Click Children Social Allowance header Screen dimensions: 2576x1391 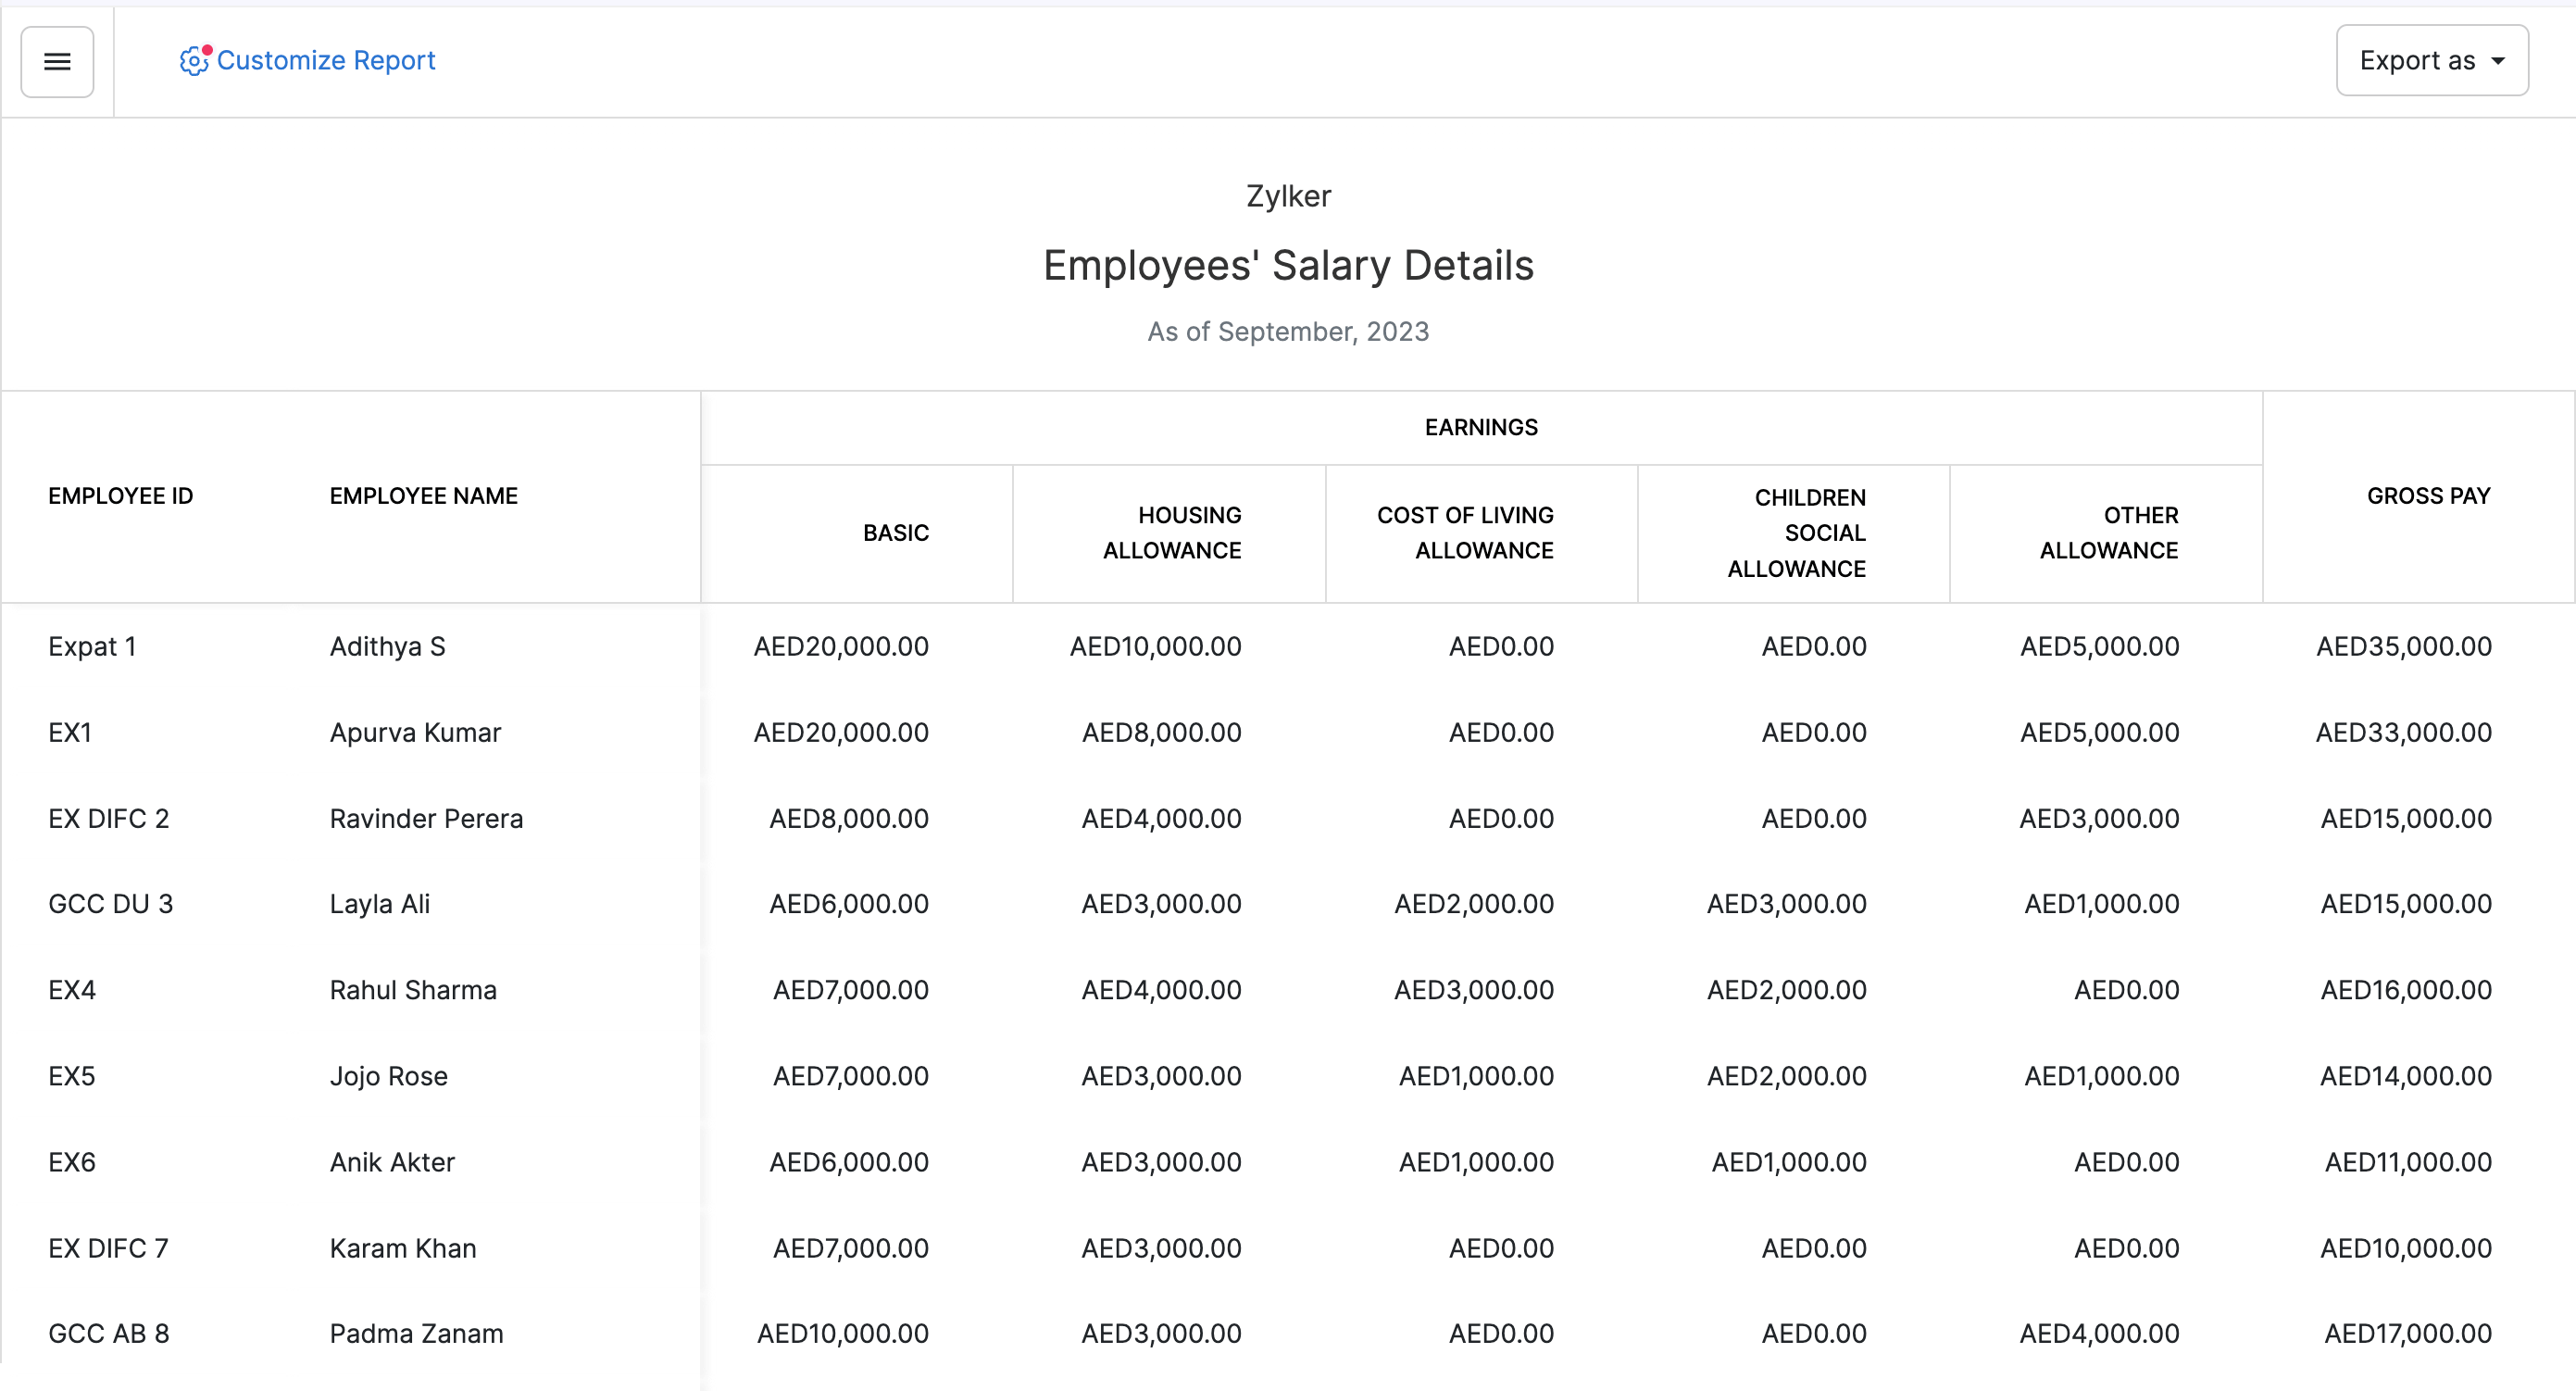tap(1796, 533)
